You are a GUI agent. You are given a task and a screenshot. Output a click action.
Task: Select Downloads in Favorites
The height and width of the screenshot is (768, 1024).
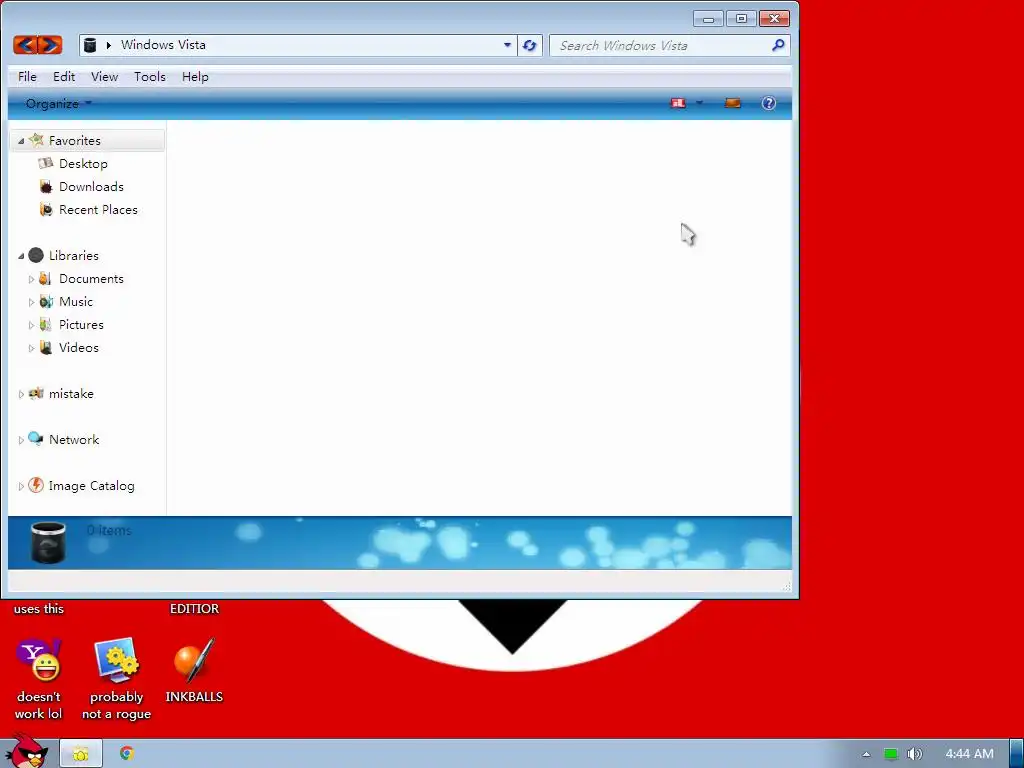(x=91, y=187)
